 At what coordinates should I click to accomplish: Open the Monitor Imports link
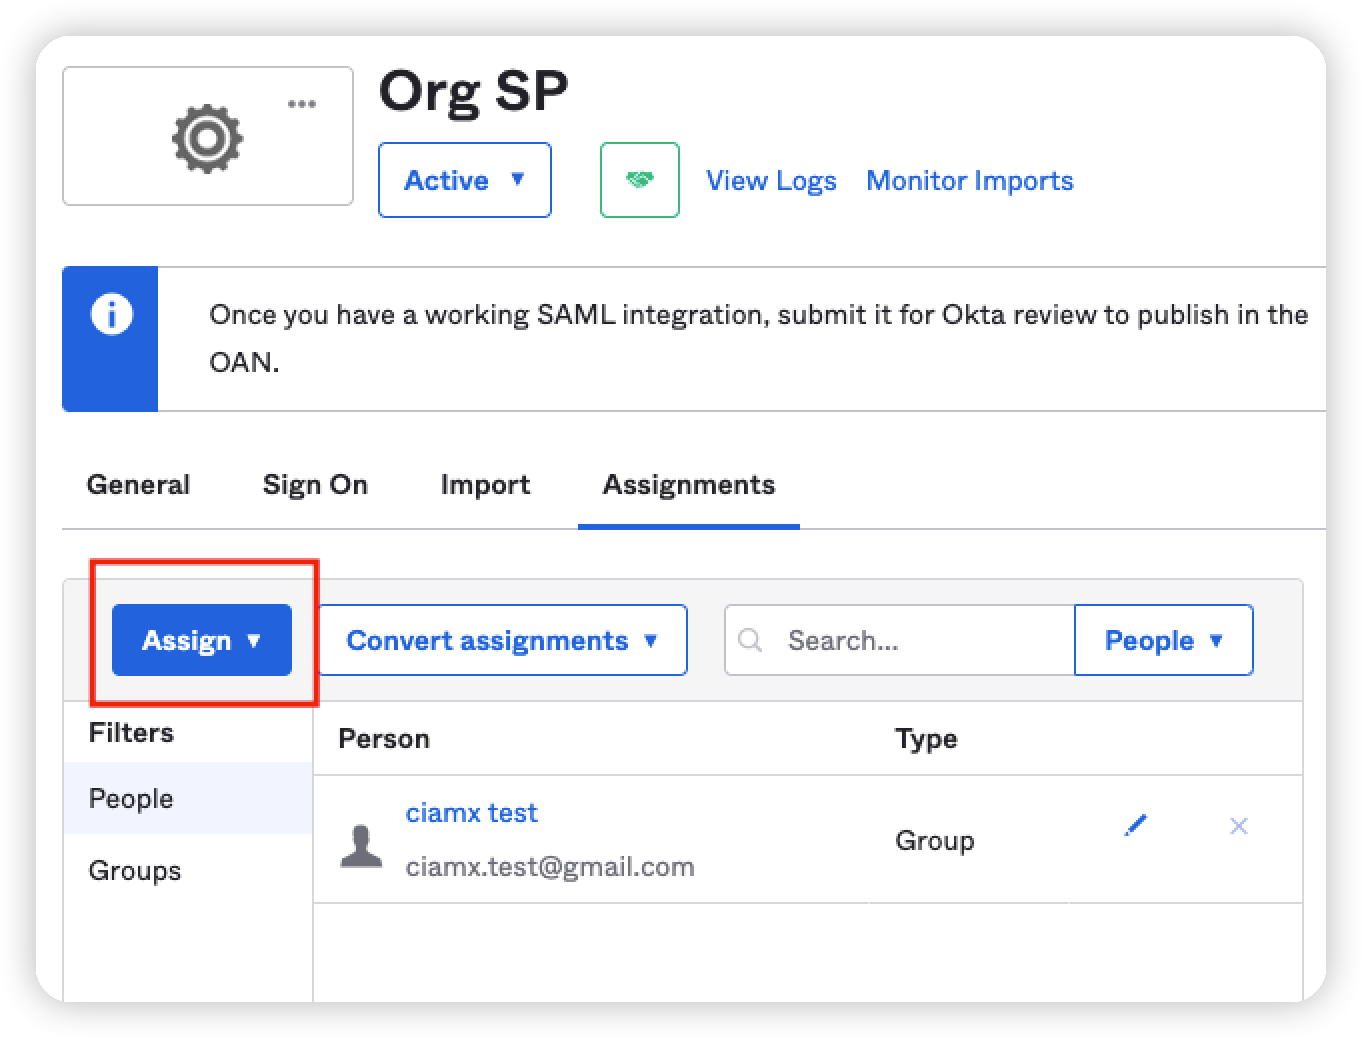click(x=969, y=181)
